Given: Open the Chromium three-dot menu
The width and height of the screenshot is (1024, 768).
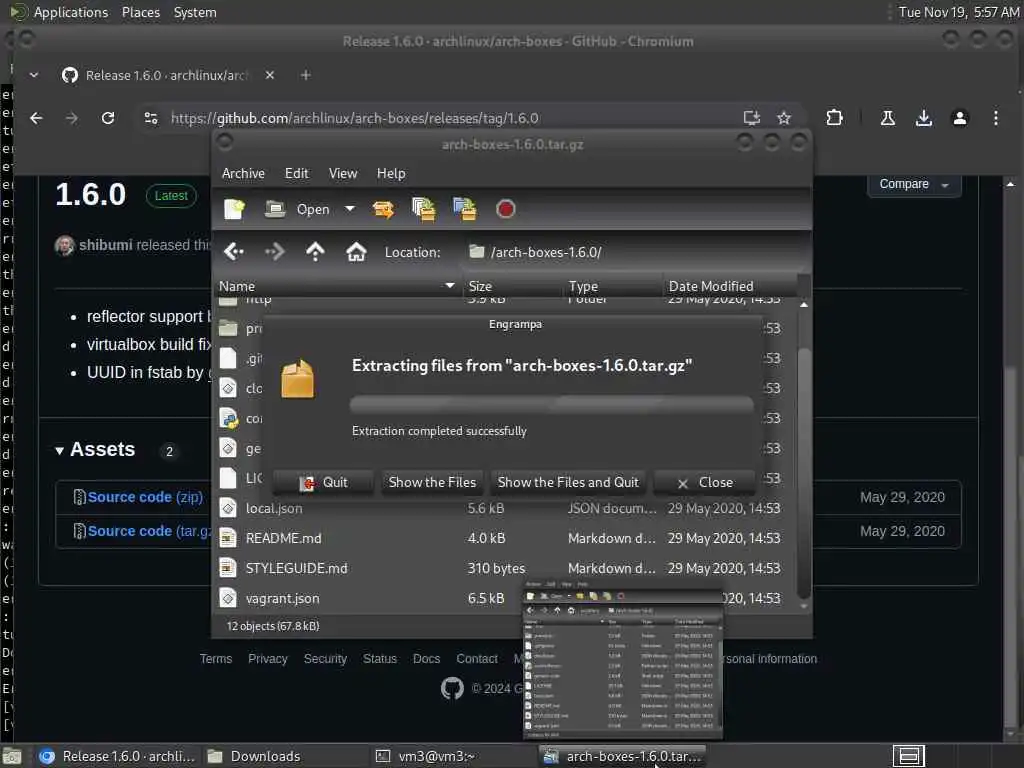Looking at the screenshot, I should pyautogui.click(x=995, y=118).
